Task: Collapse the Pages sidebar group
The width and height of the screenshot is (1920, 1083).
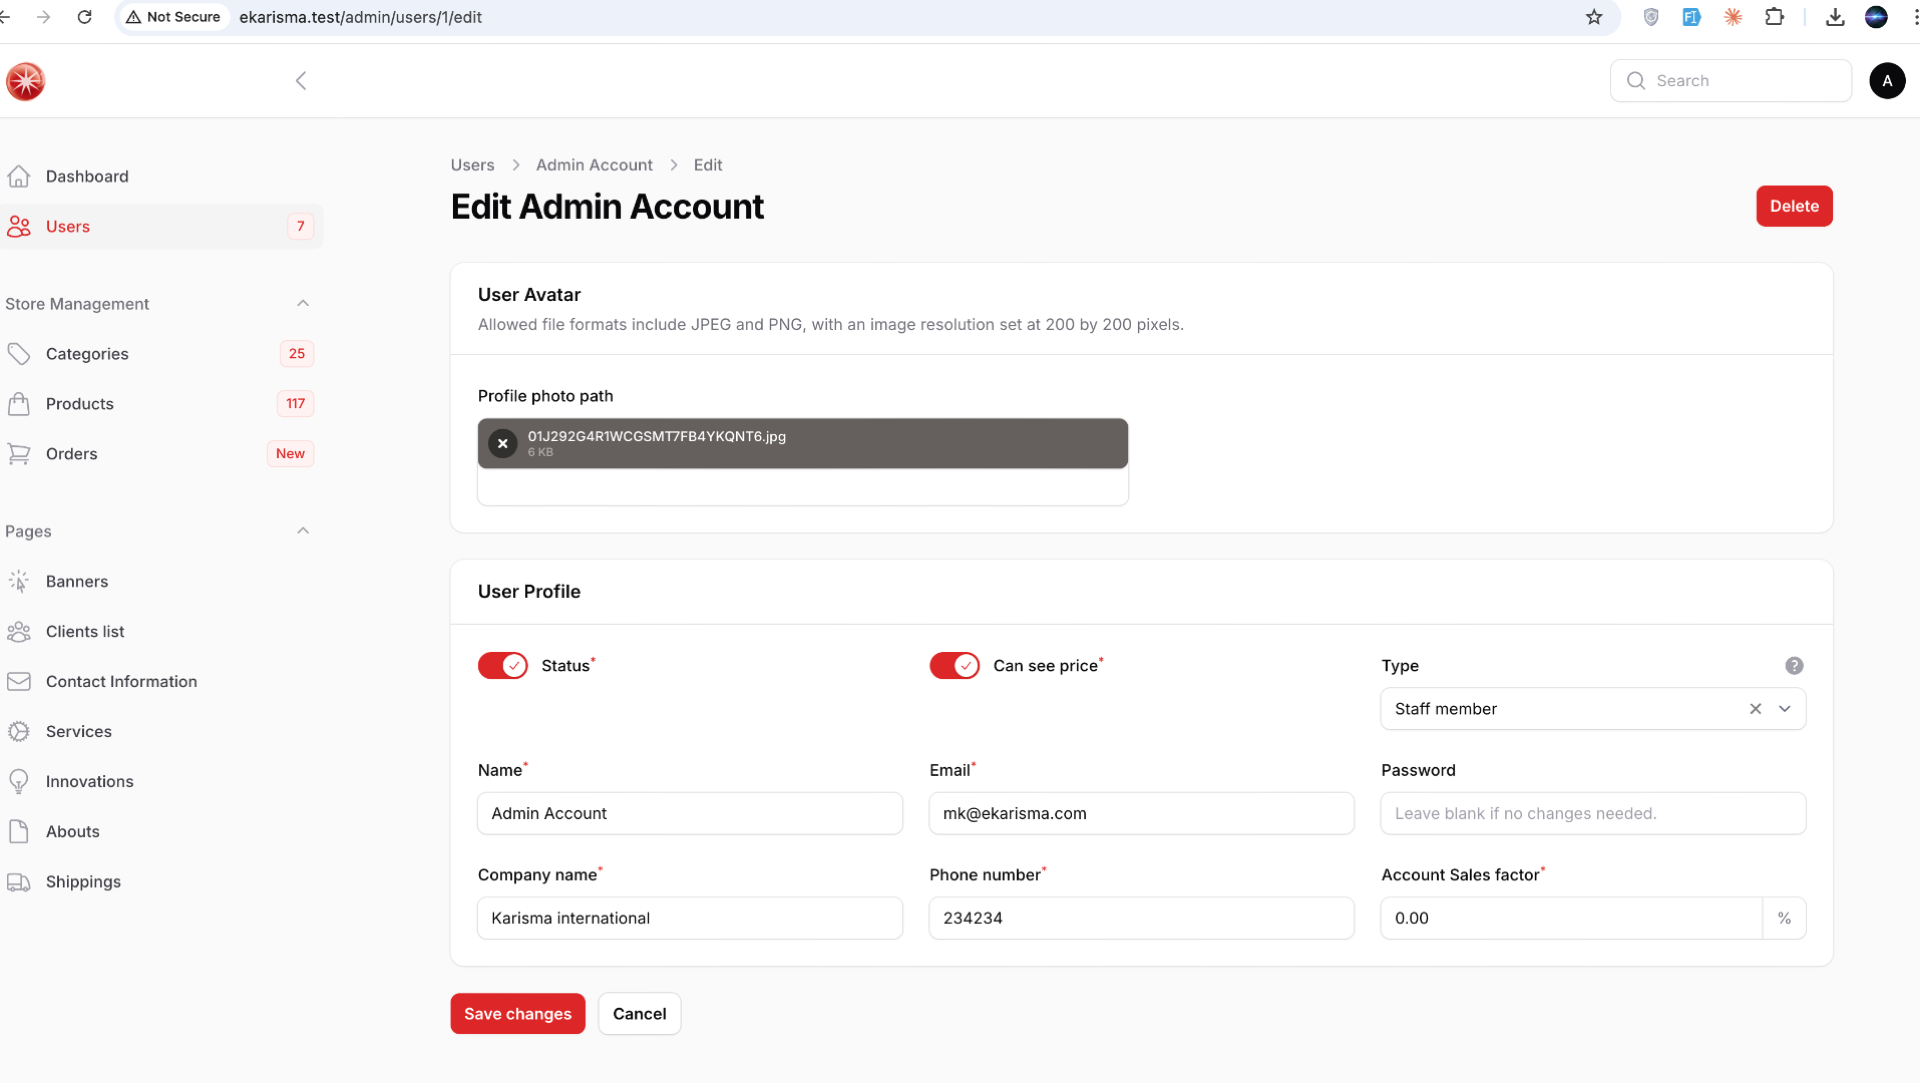Action: [303, 531]
